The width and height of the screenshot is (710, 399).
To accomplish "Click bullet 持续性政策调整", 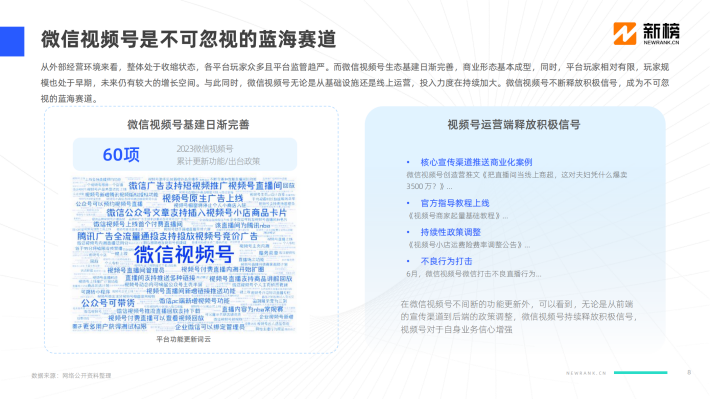I will pyautogui.click(x=451, y=232).
